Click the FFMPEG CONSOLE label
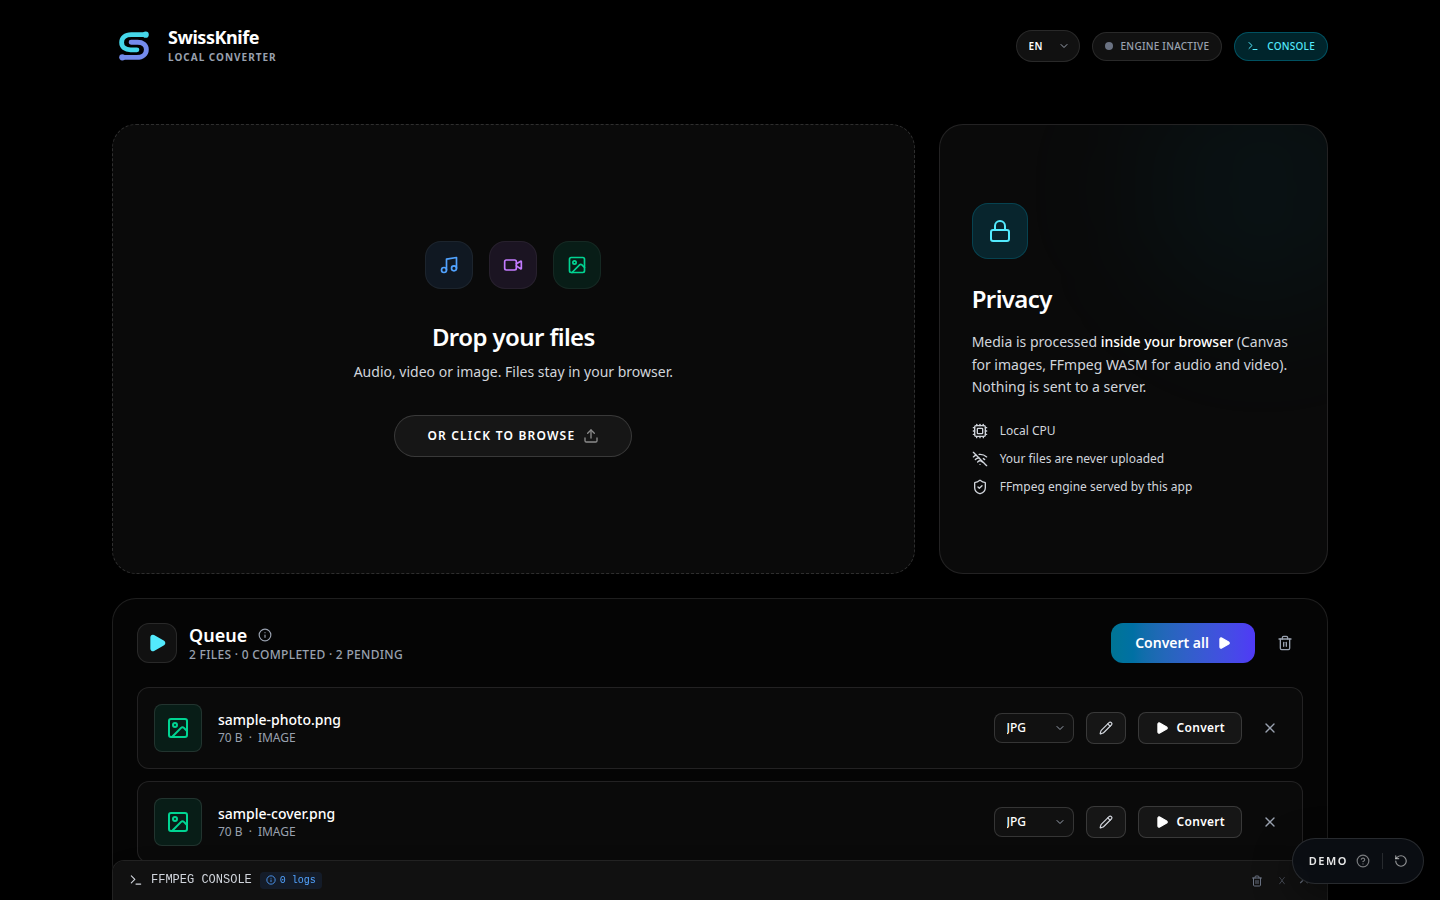Screen dimensions: 1440x900 201,880
